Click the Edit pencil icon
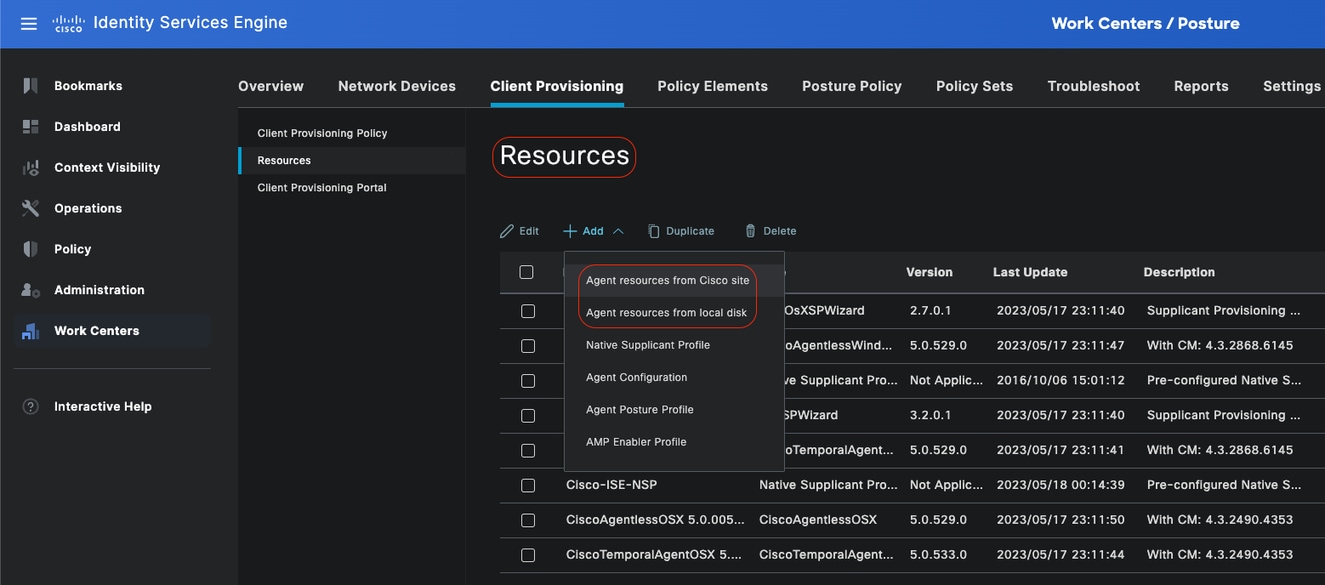Viewport: 1325px width, 585px height. pos(507,231)
